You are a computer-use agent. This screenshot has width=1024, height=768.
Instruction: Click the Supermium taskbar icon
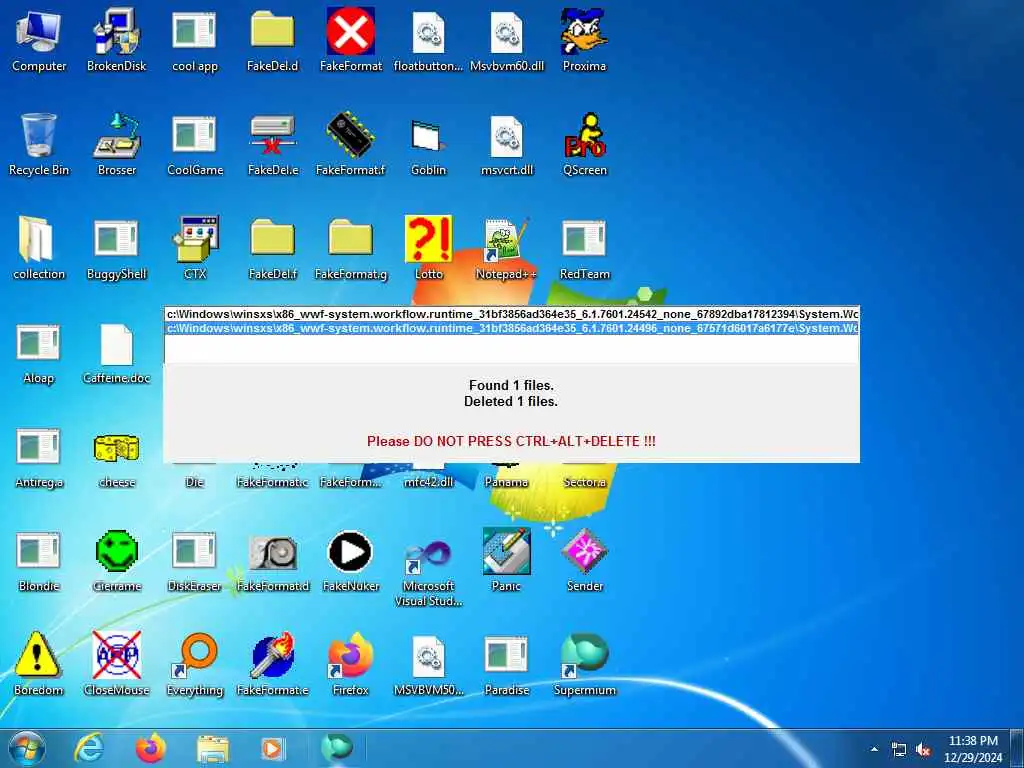pyautogui.click(x=337, y=748)
